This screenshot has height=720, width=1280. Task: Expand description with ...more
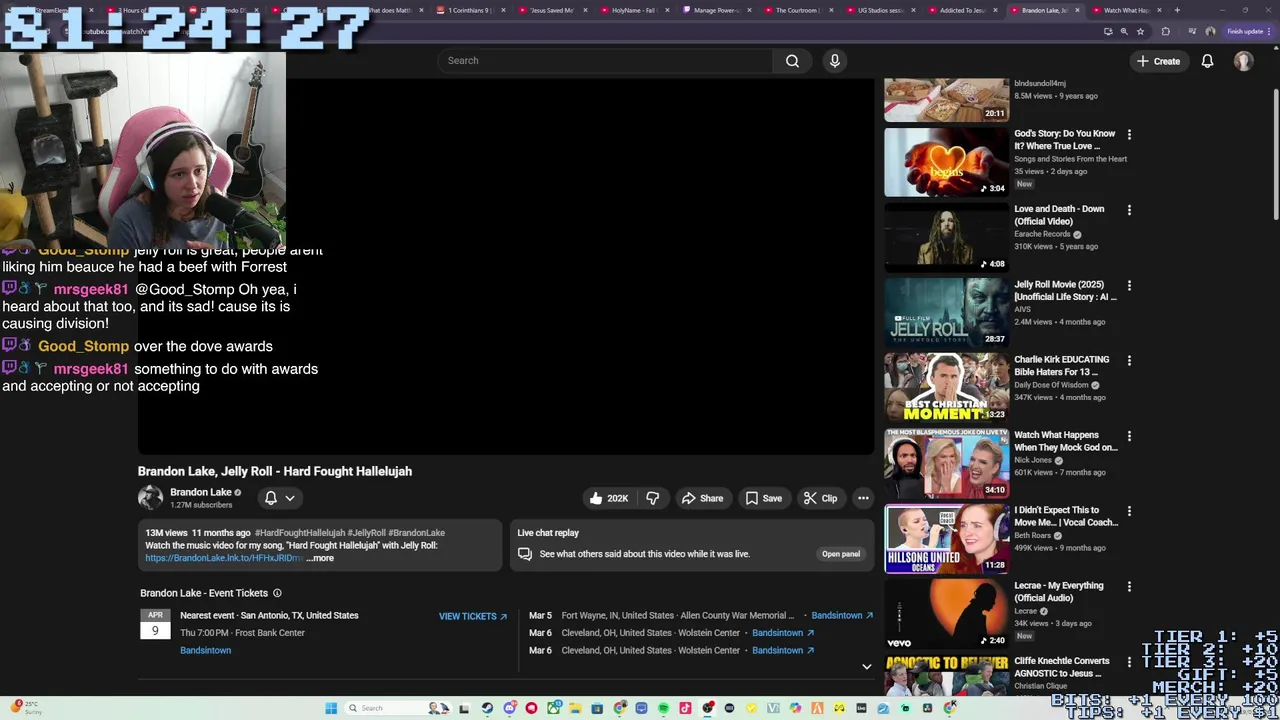click(x=320, y=558)
